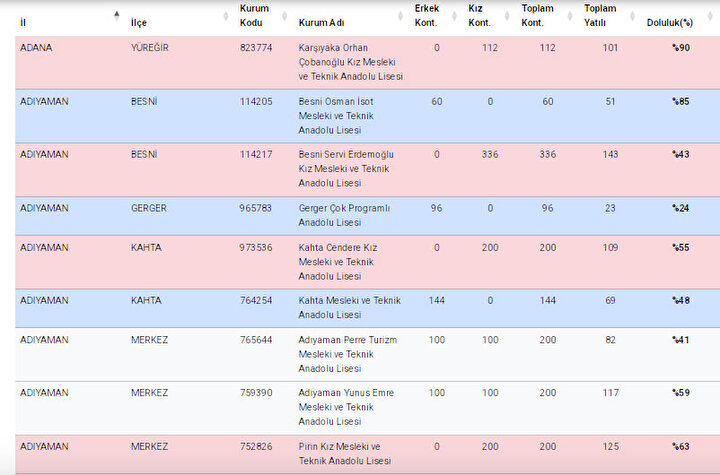Sort by İlçe column sort arrow
Screen dimensions: 720x475
tap(225, 16)
